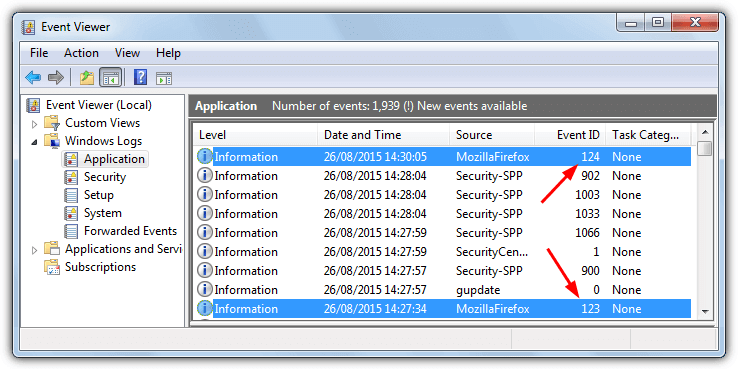Click the Event ID 124 cell
Viewport: 738px width, 369px height.
click(591, 157)
